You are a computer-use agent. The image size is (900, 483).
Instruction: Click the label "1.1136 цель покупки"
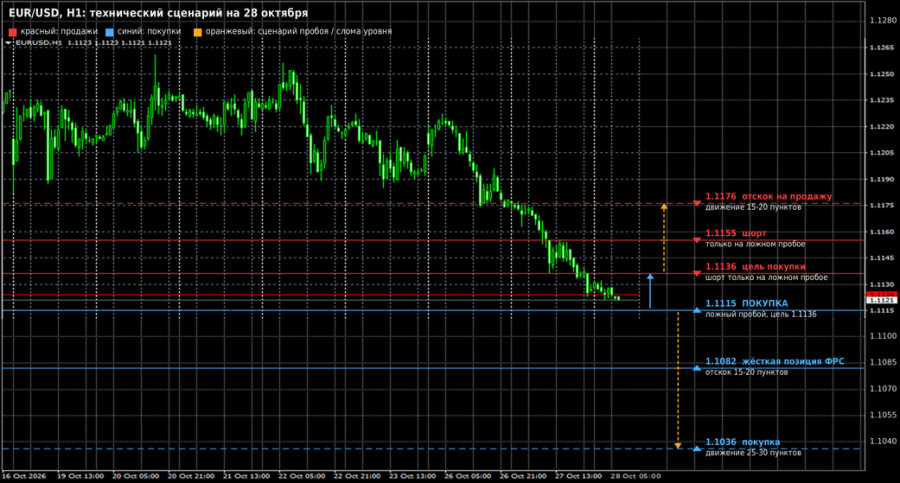coord(755,266)
